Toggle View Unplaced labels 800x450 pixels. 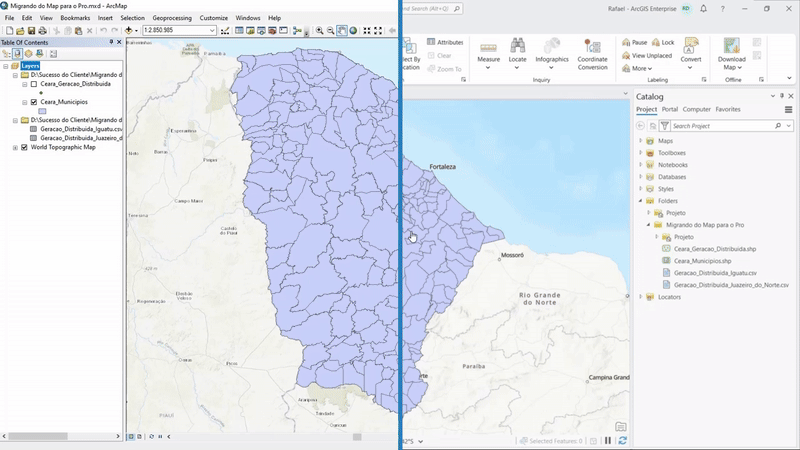point(647,56)
